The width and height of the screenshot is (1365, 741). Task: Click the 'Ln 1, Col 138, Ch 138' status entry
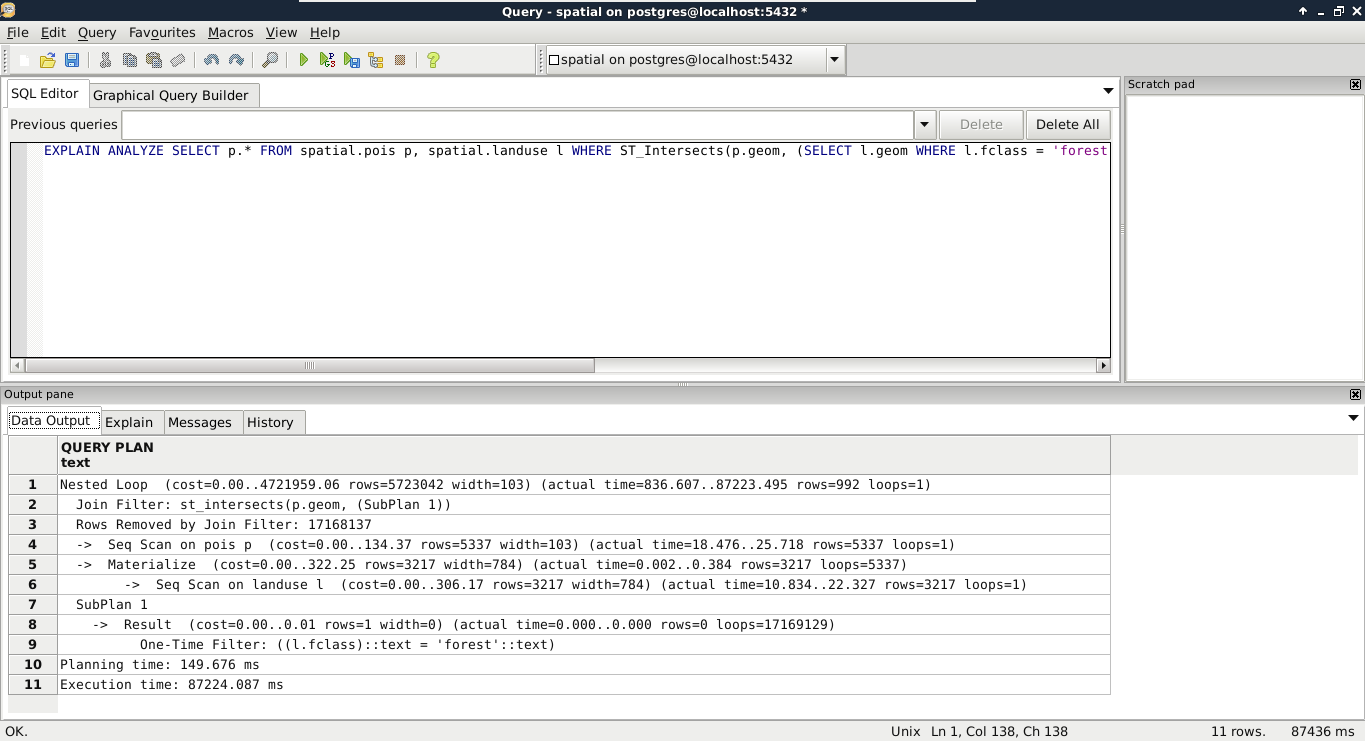[999, 731]
